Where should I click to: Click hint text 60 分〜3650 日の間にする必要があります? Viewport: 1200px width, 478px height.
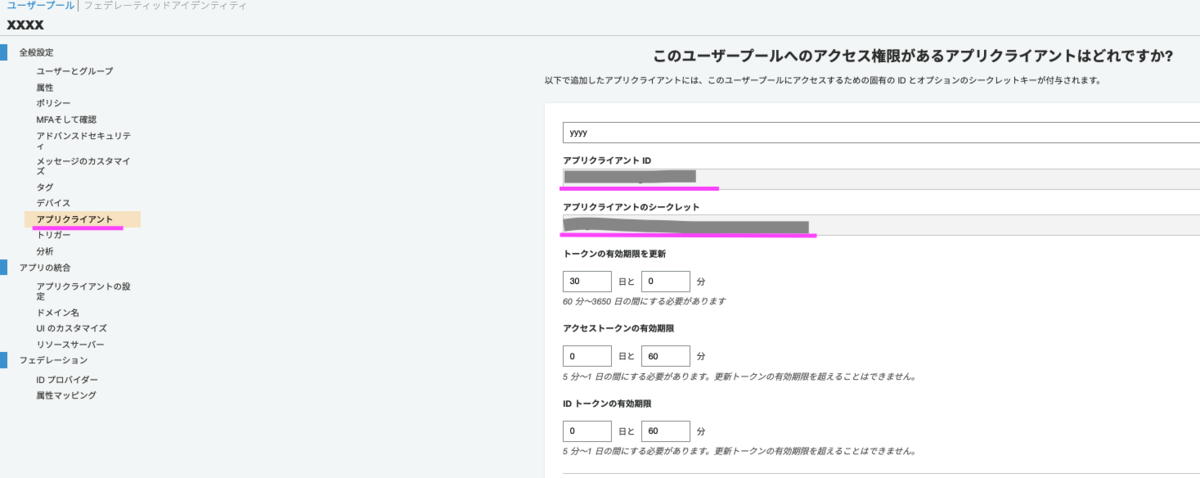tap(644, 301)
